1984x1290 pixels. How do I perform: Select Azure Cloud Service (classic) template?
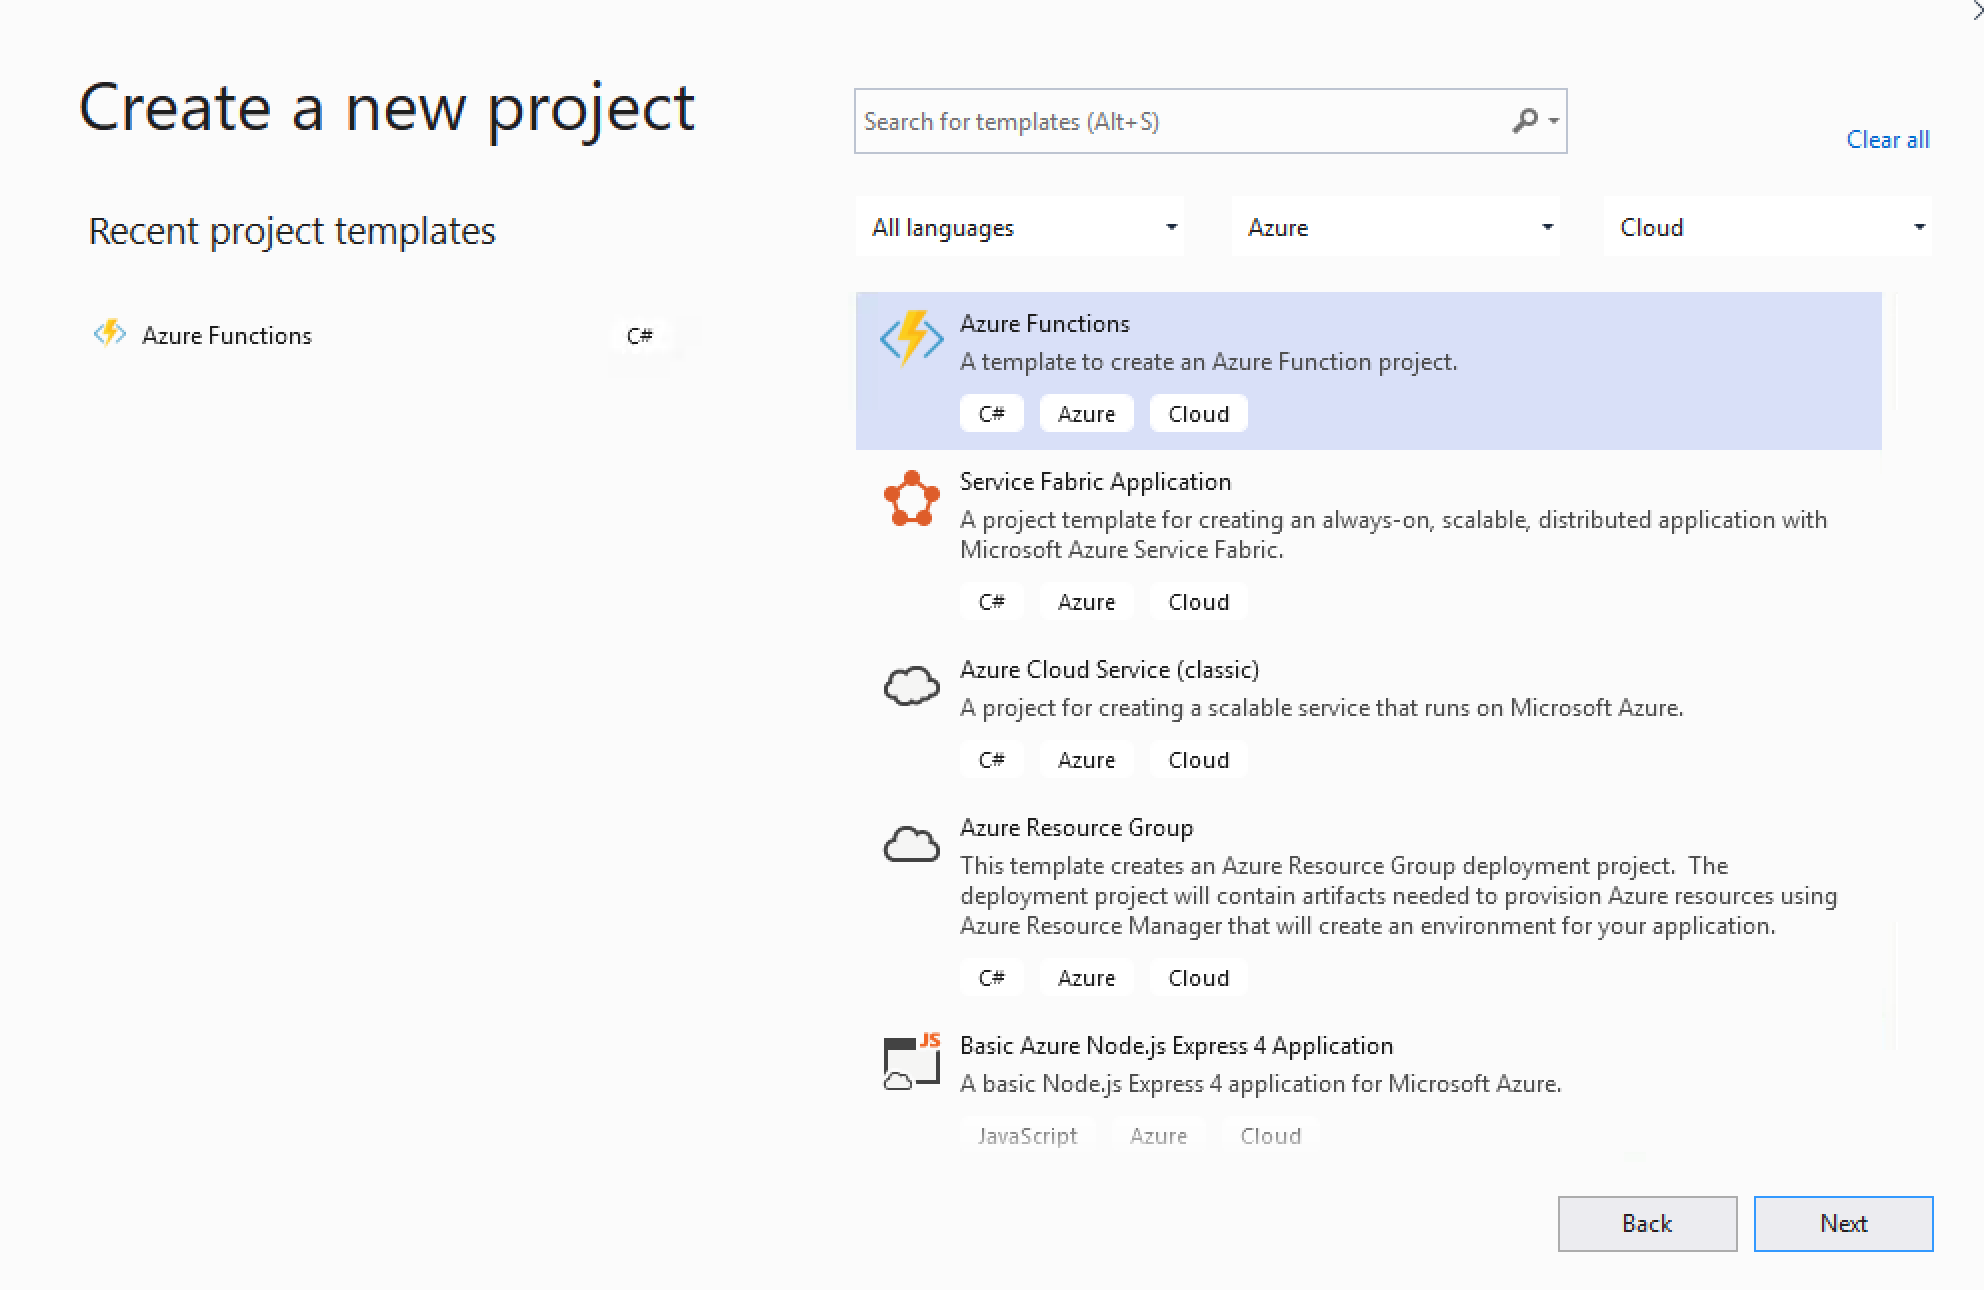1108,670
